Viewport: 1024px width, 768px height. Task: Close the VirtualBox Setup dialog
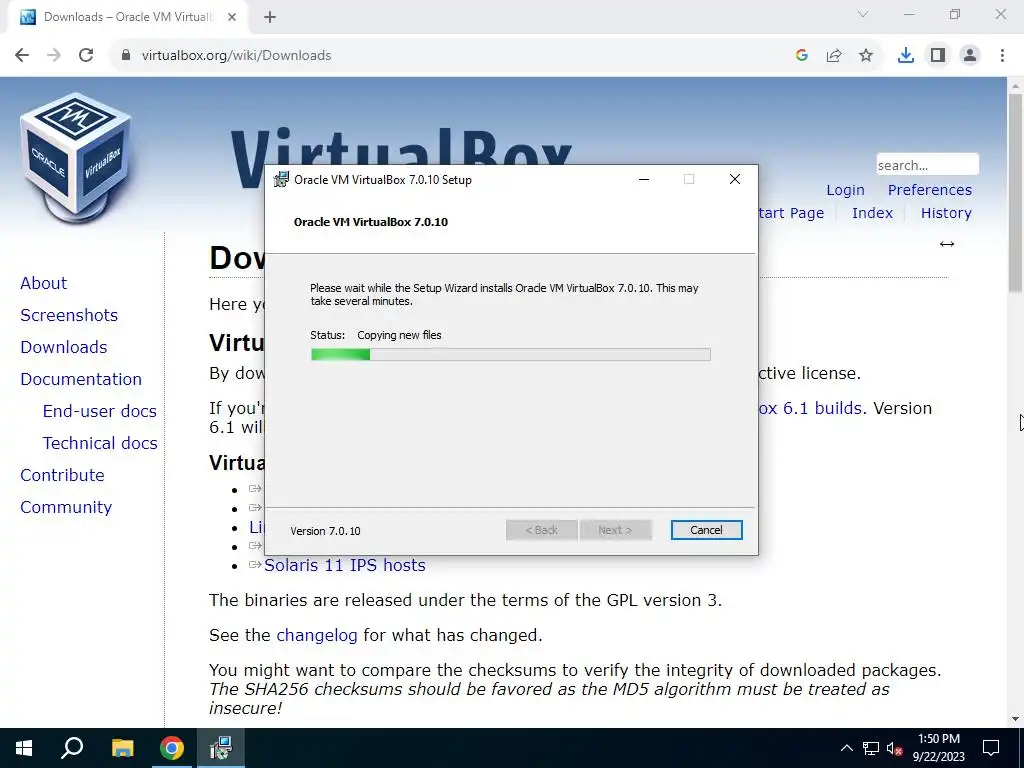click(x=735, y=180)
